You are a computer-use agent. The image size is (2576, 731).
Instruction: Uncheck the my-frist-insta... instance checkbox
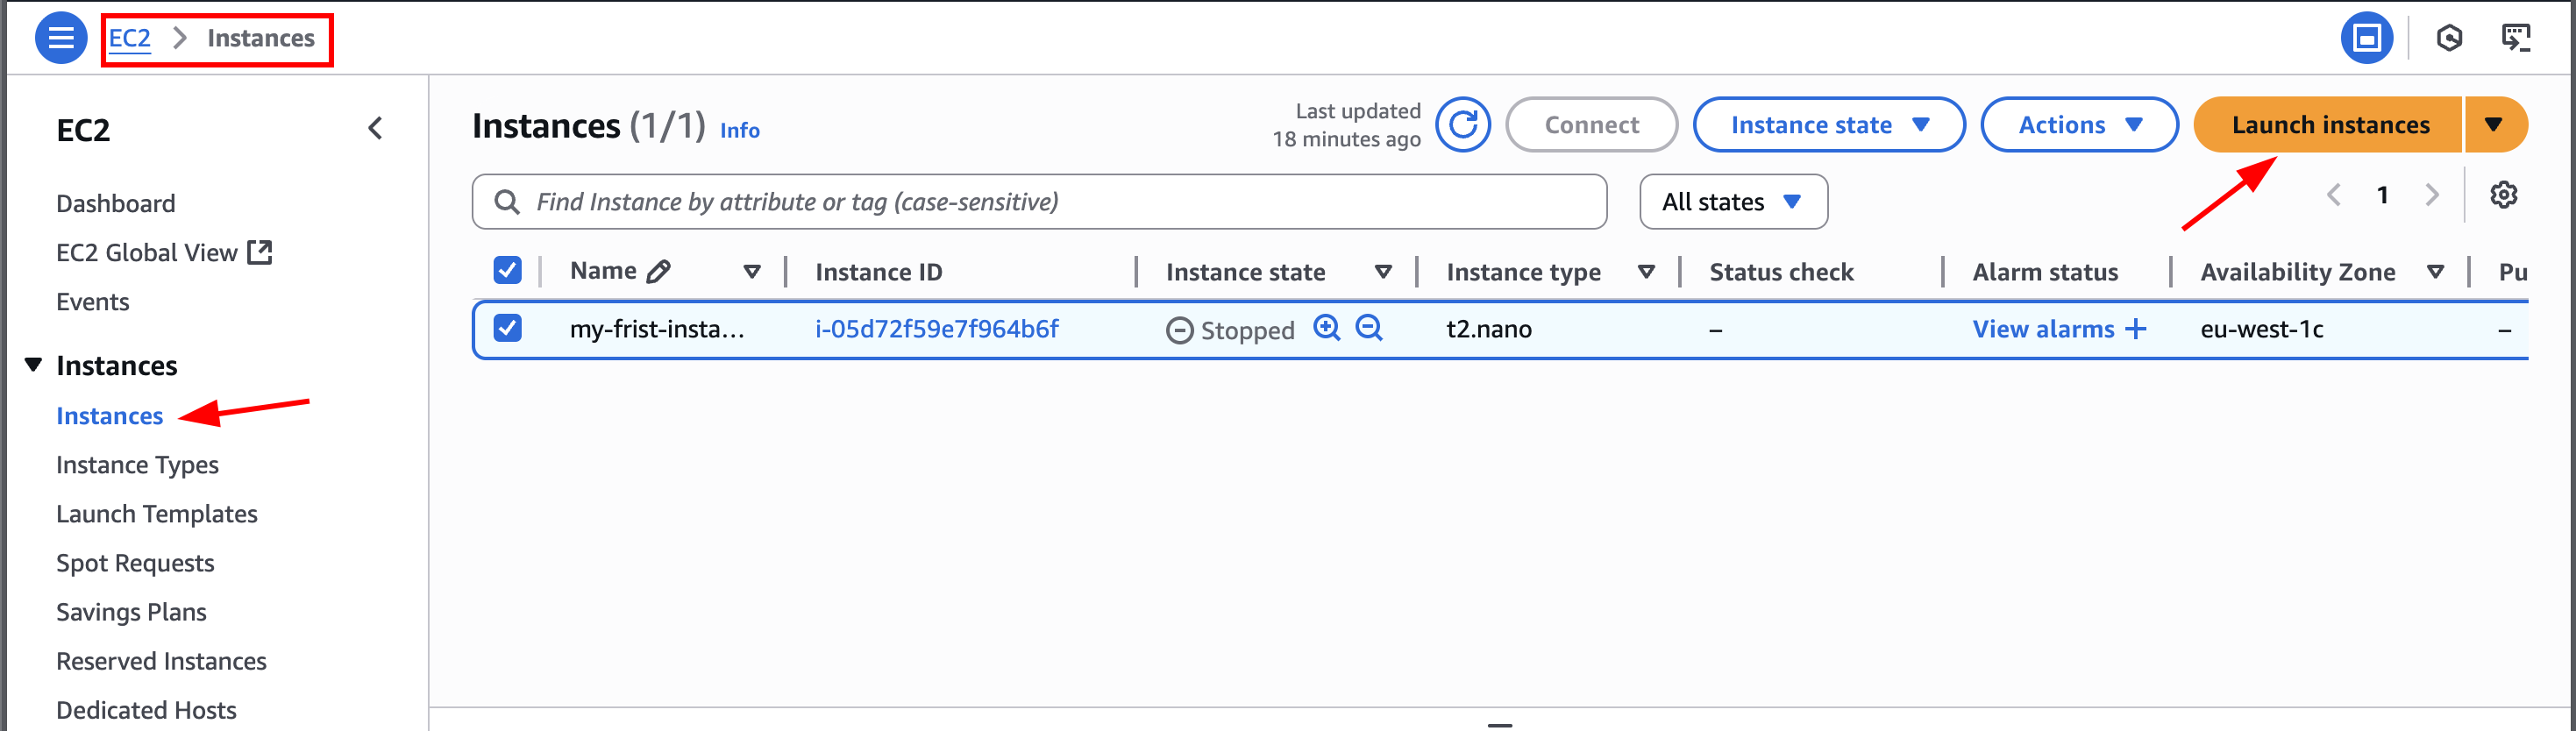coord(507,328)
